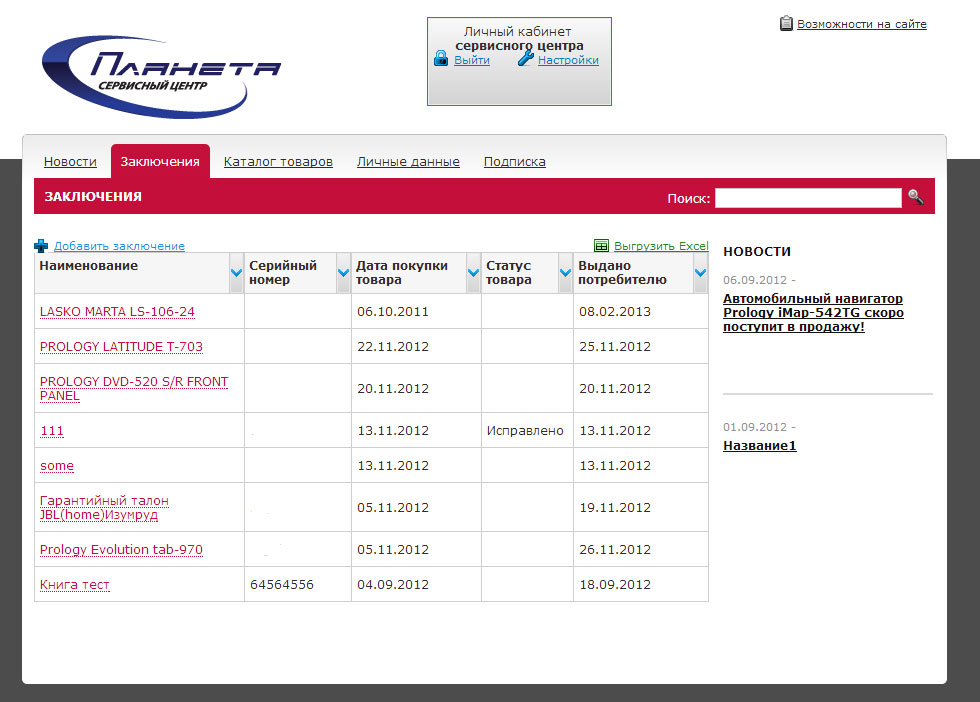
Task: Click the wrench icon next to Настройки
Action: click(x=526, y=58)
